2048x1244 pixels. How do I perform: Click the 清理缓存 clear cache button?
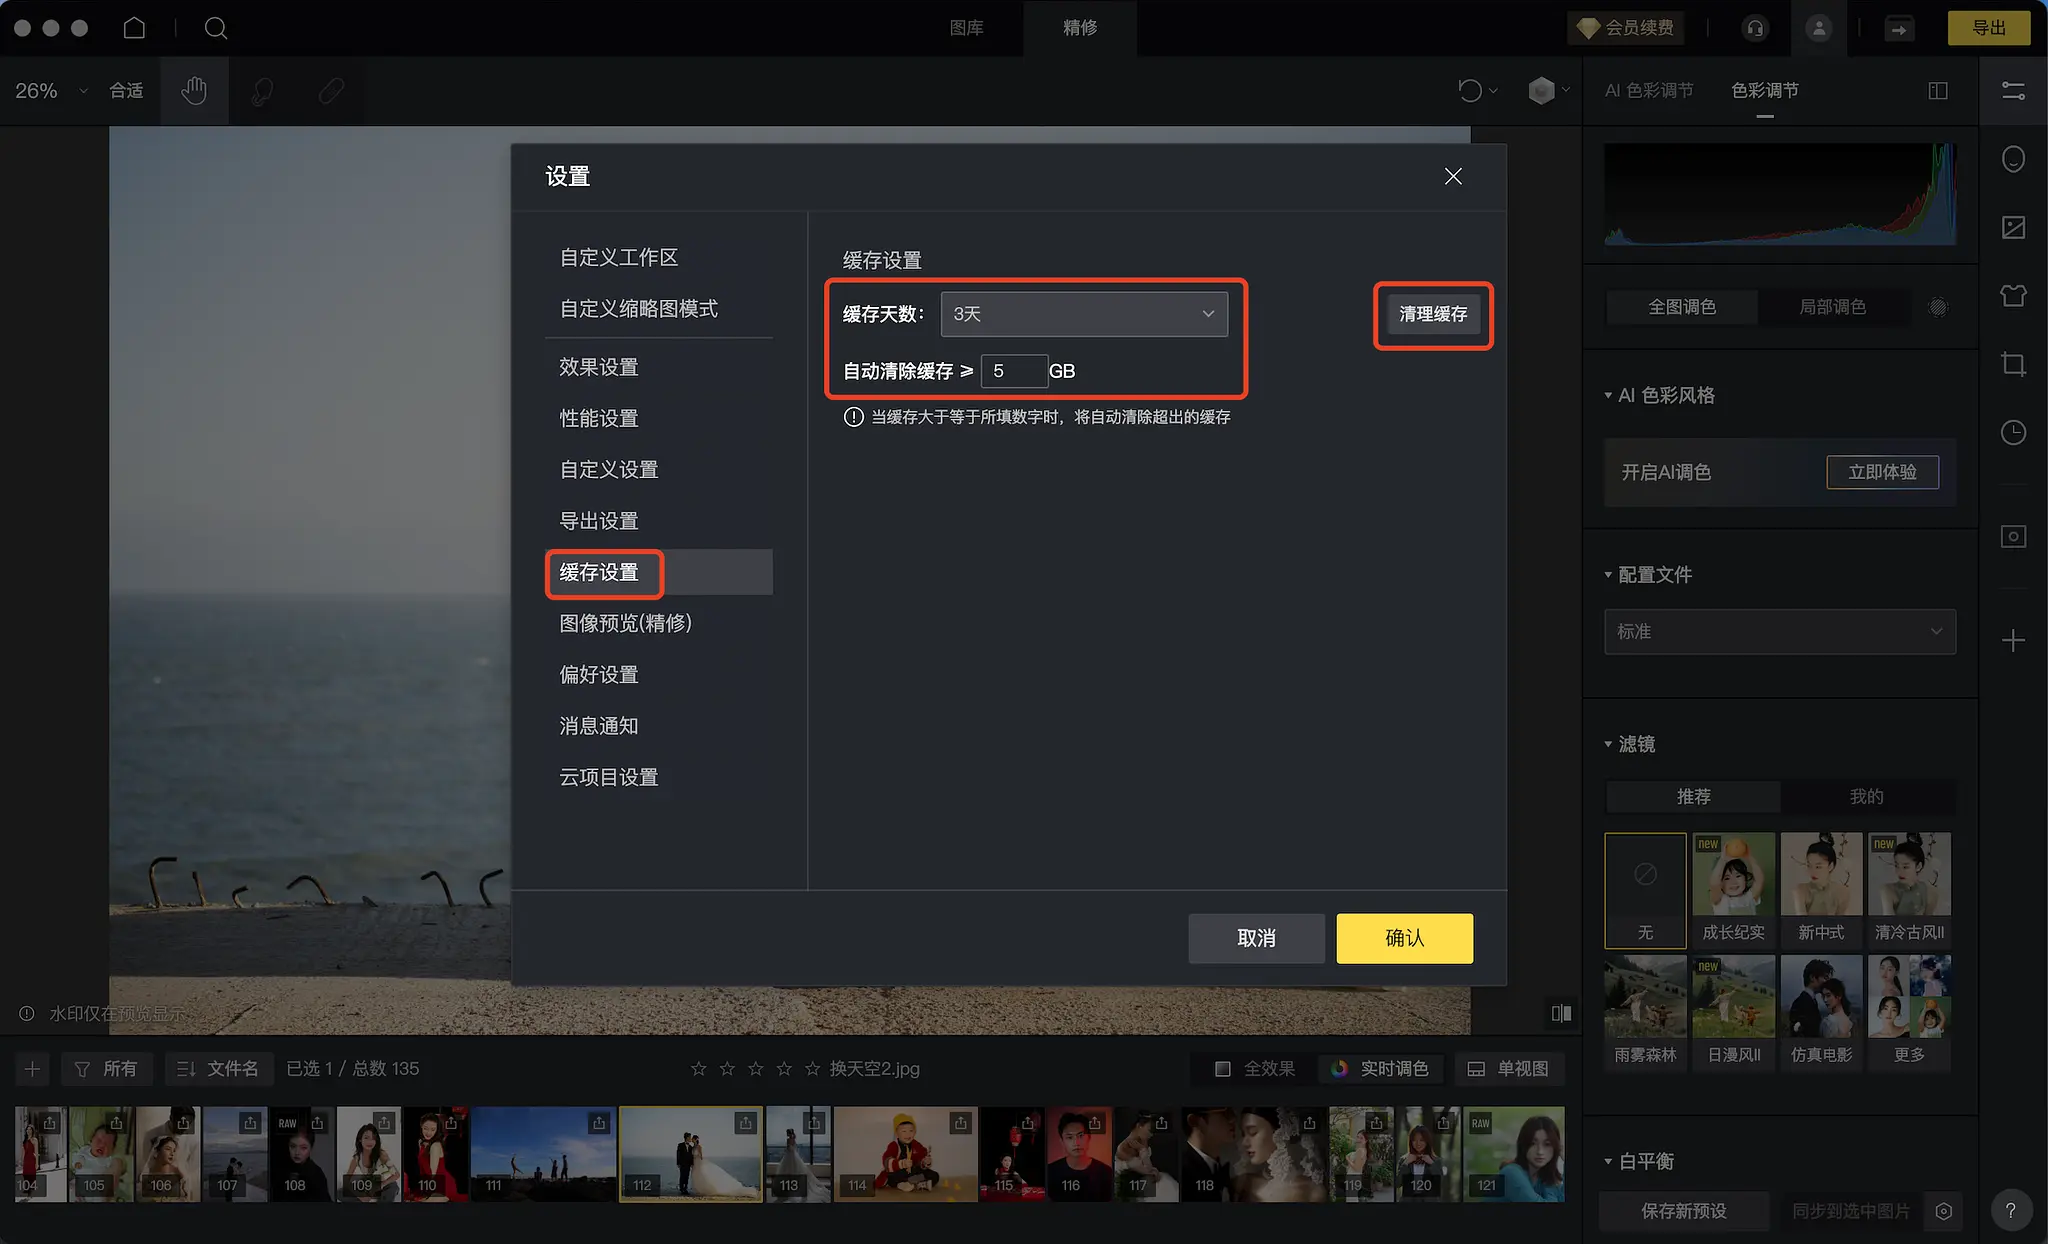coord(1432,314)
